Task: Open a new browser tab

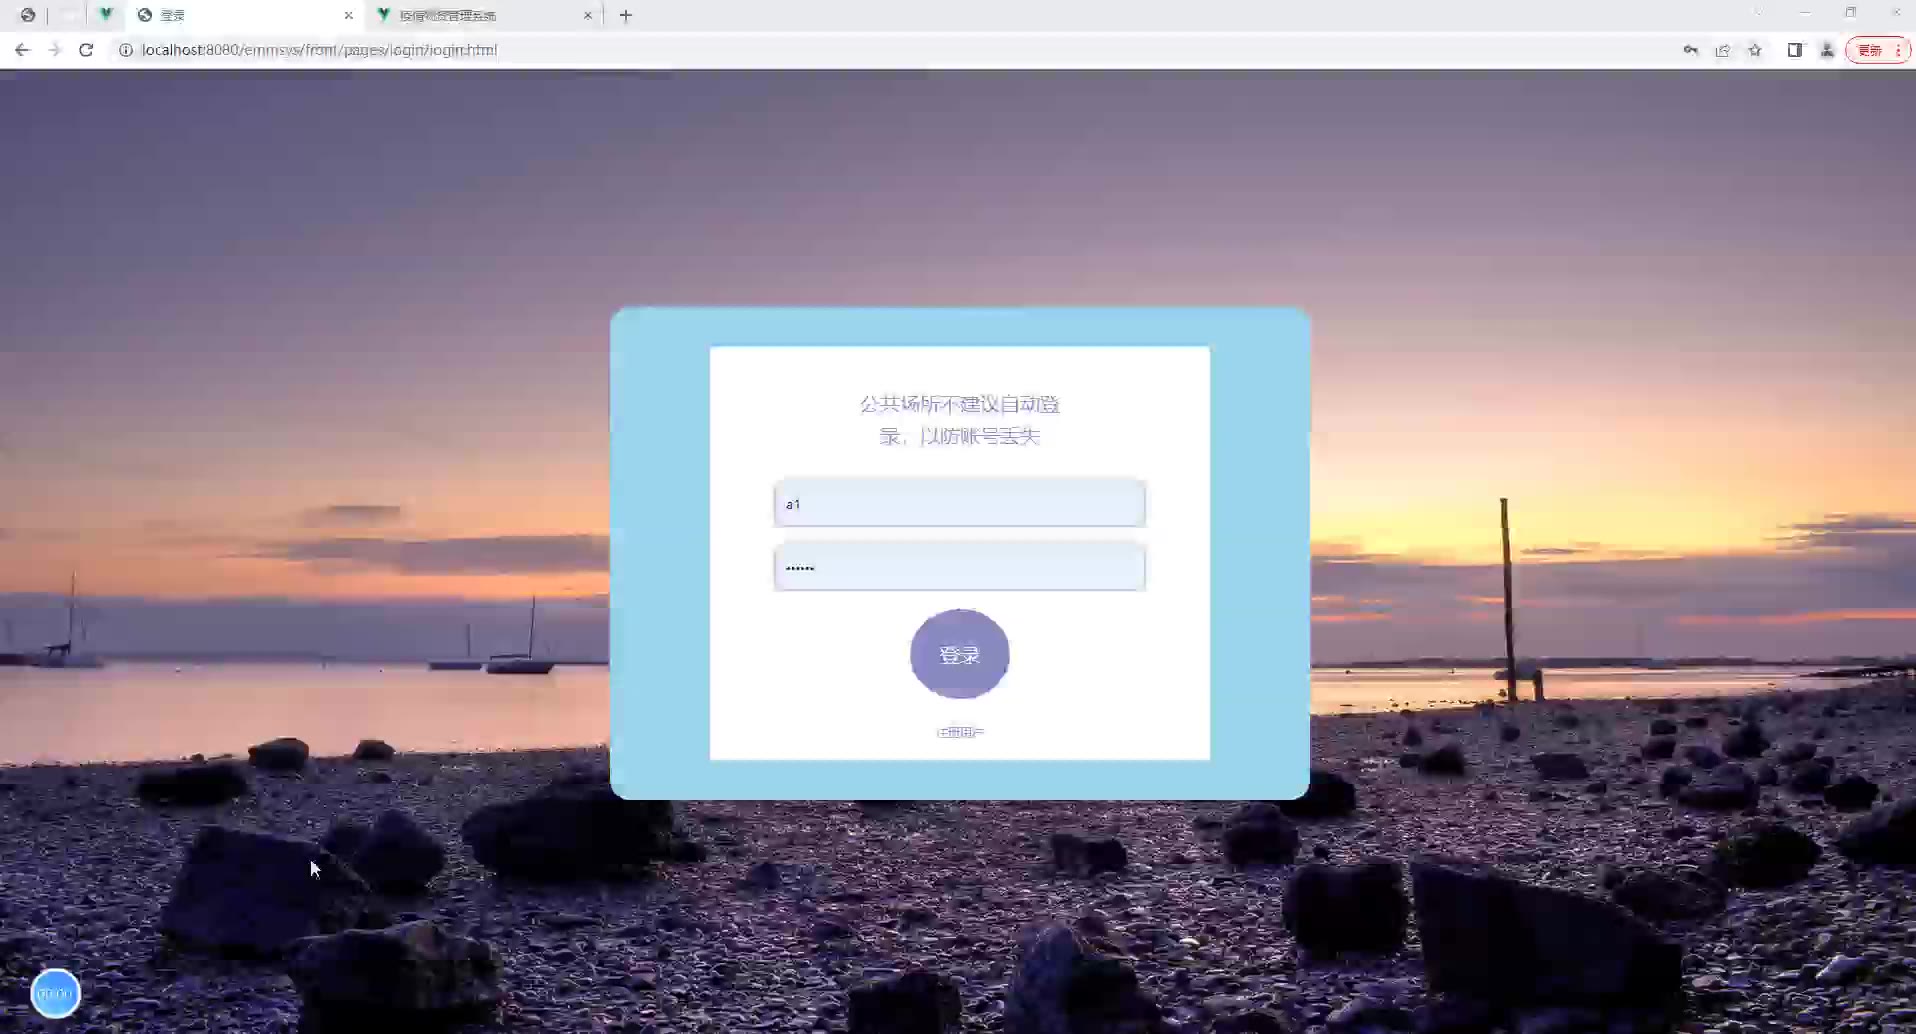Action: 626,15
